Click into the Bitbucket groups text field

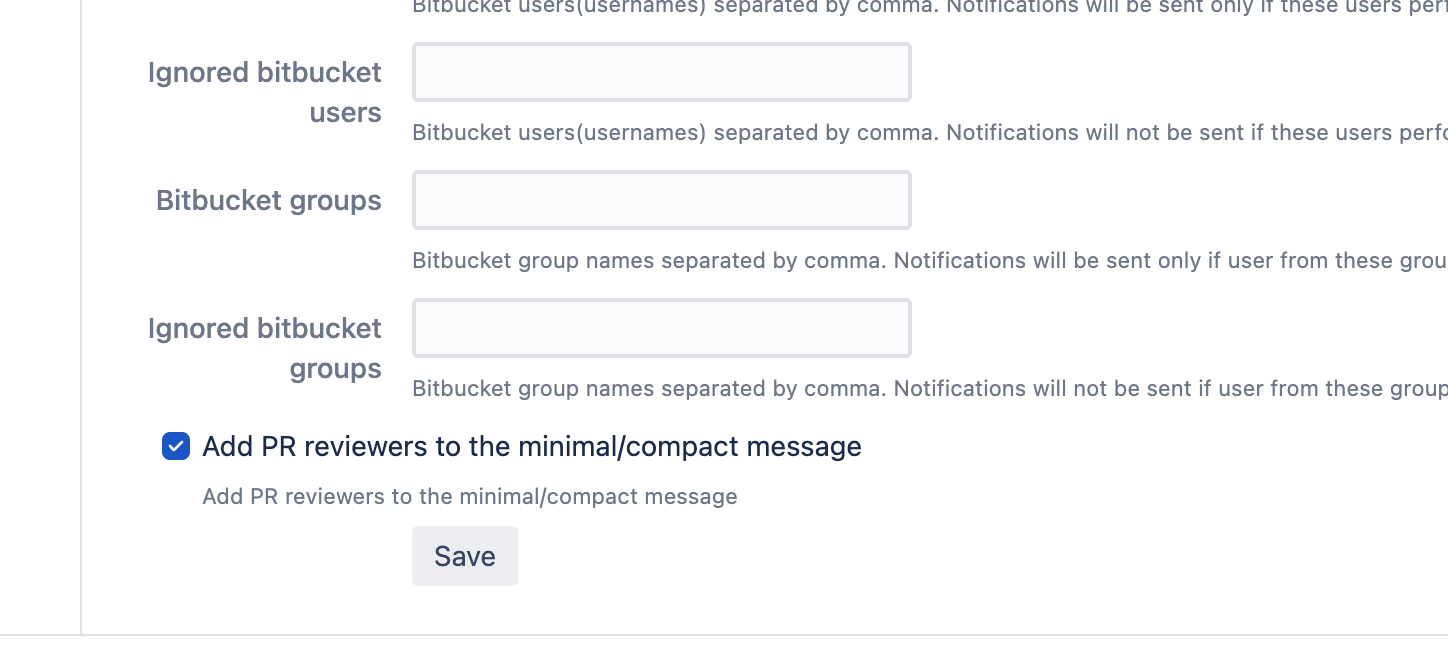[661, 200]
